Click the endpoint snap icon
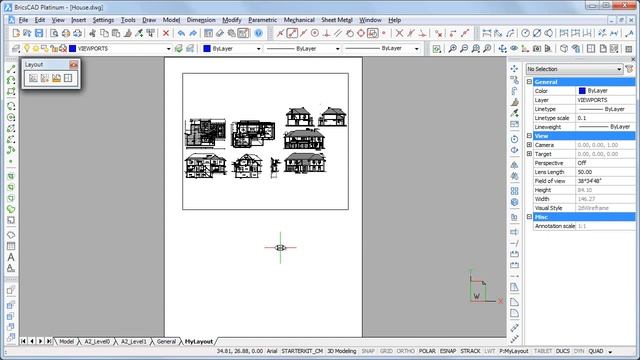Screen dimensions: 640x360 tap(292, 33)
